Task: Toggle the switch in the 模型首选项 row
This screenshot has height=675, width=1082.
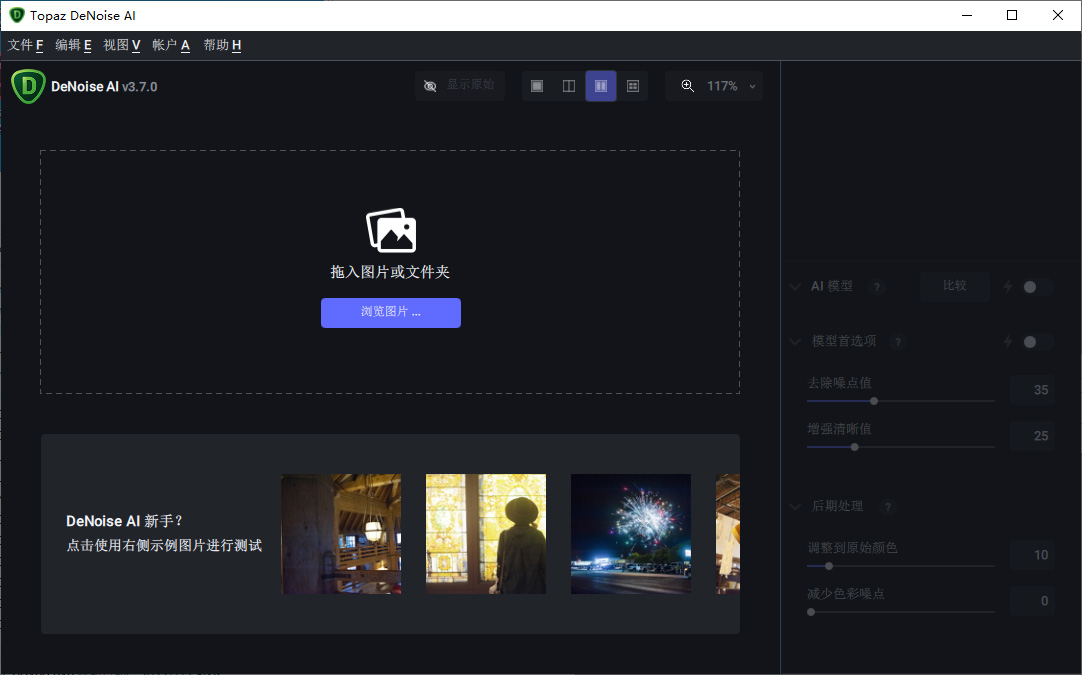Action: (x=1036, y=342)
